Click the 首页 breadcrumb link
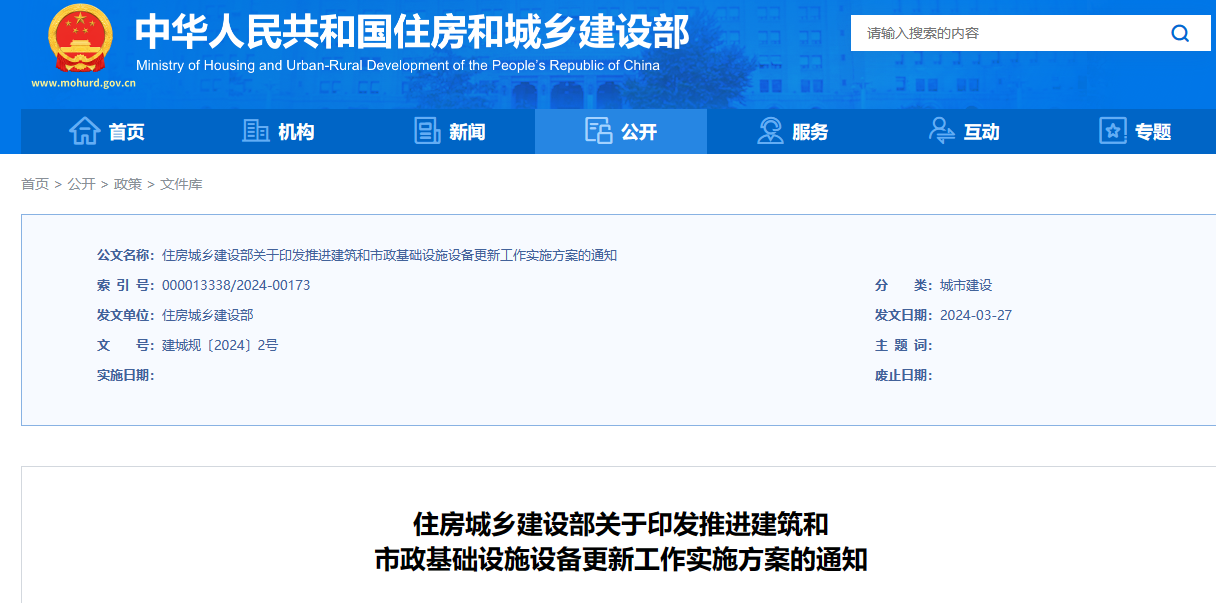The image size is (1216, 603). (x=35, y=183)
